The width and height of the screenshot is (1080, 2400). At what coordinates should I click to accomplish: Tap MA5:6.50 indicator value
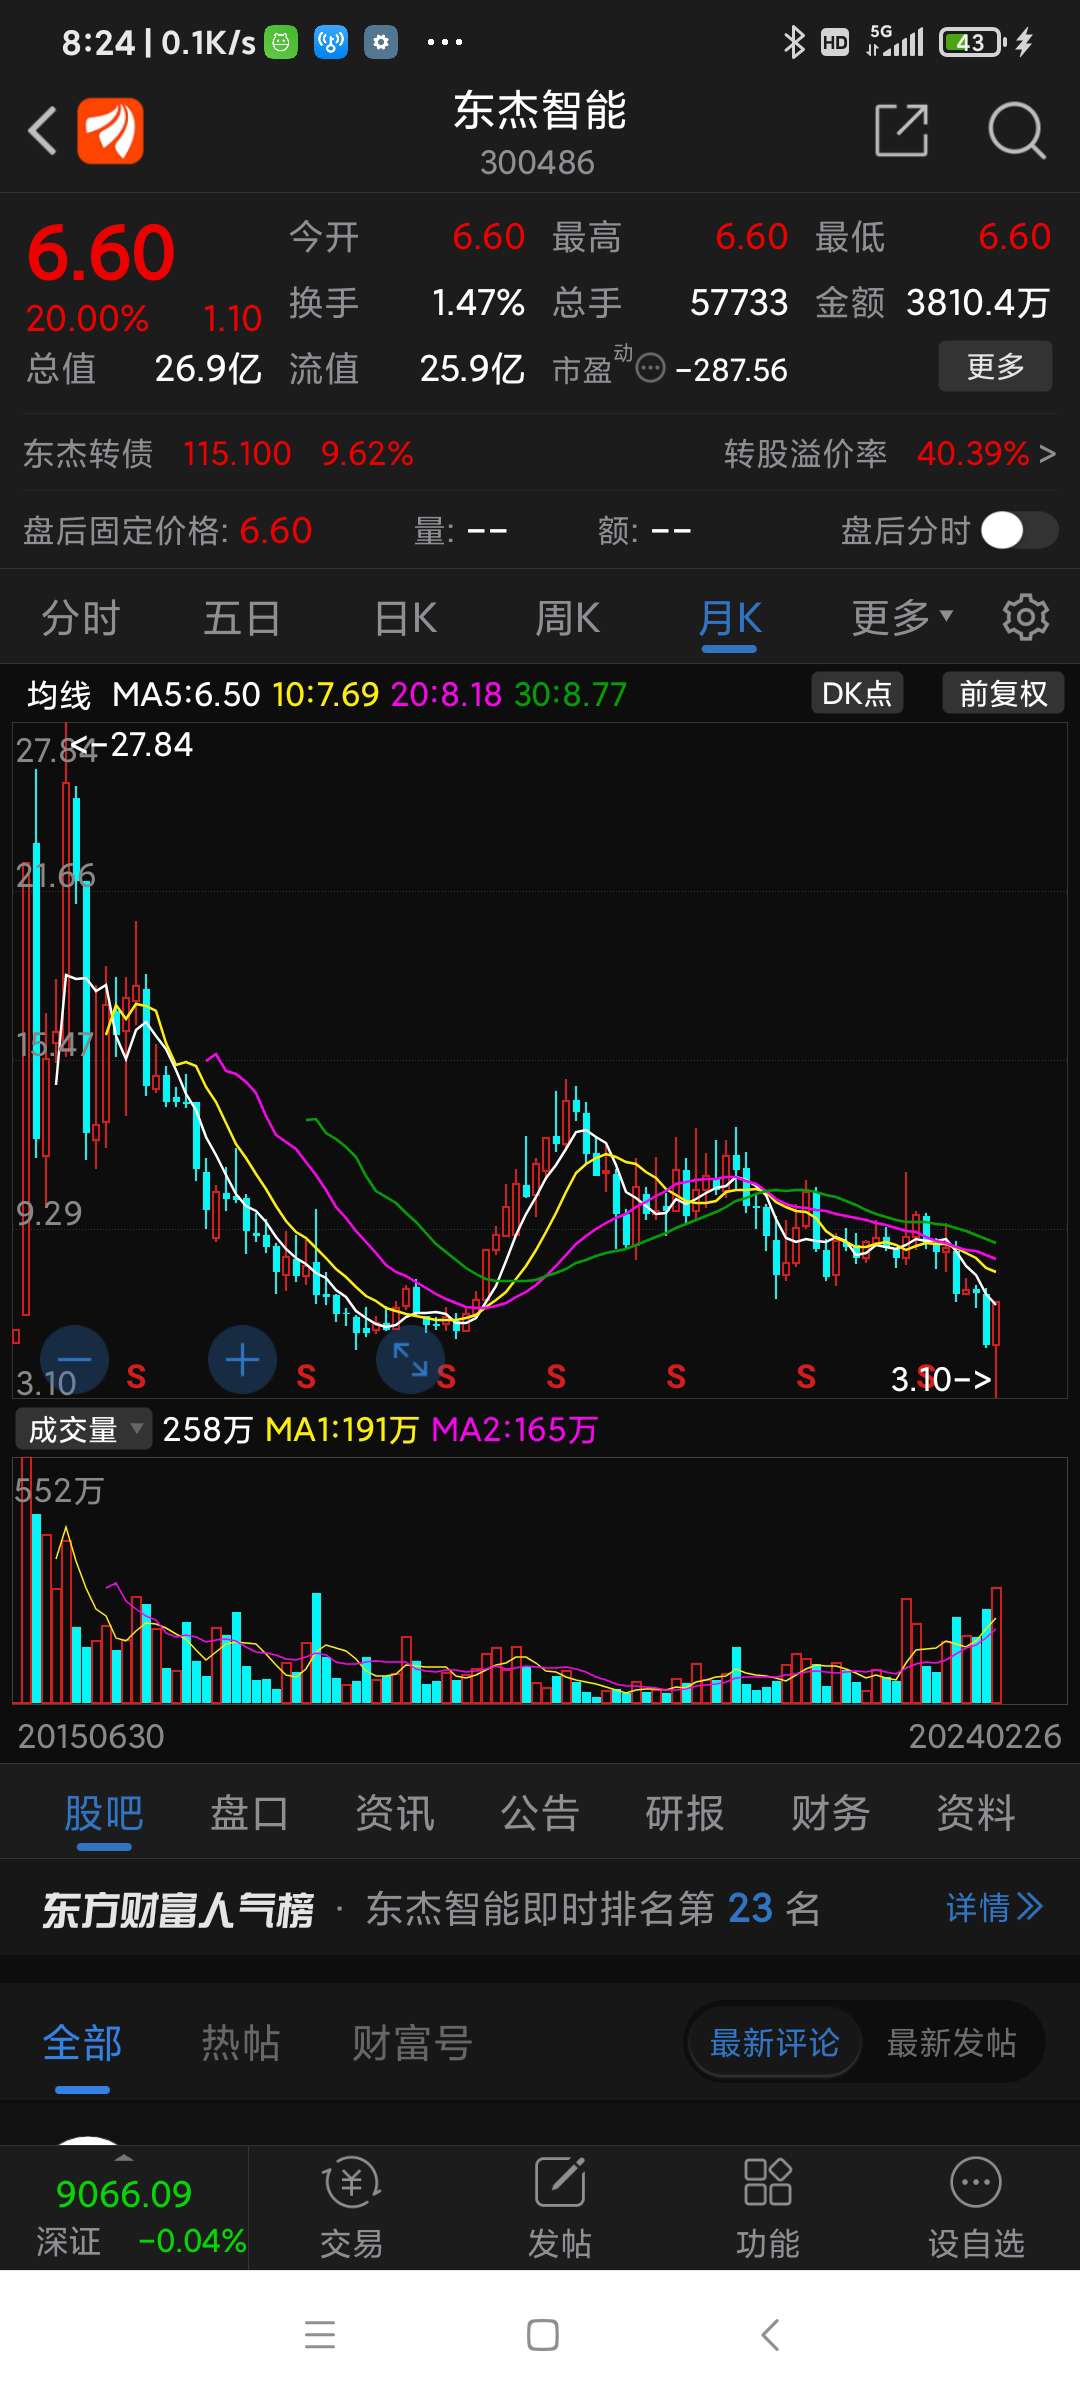[x=186, y=695]
